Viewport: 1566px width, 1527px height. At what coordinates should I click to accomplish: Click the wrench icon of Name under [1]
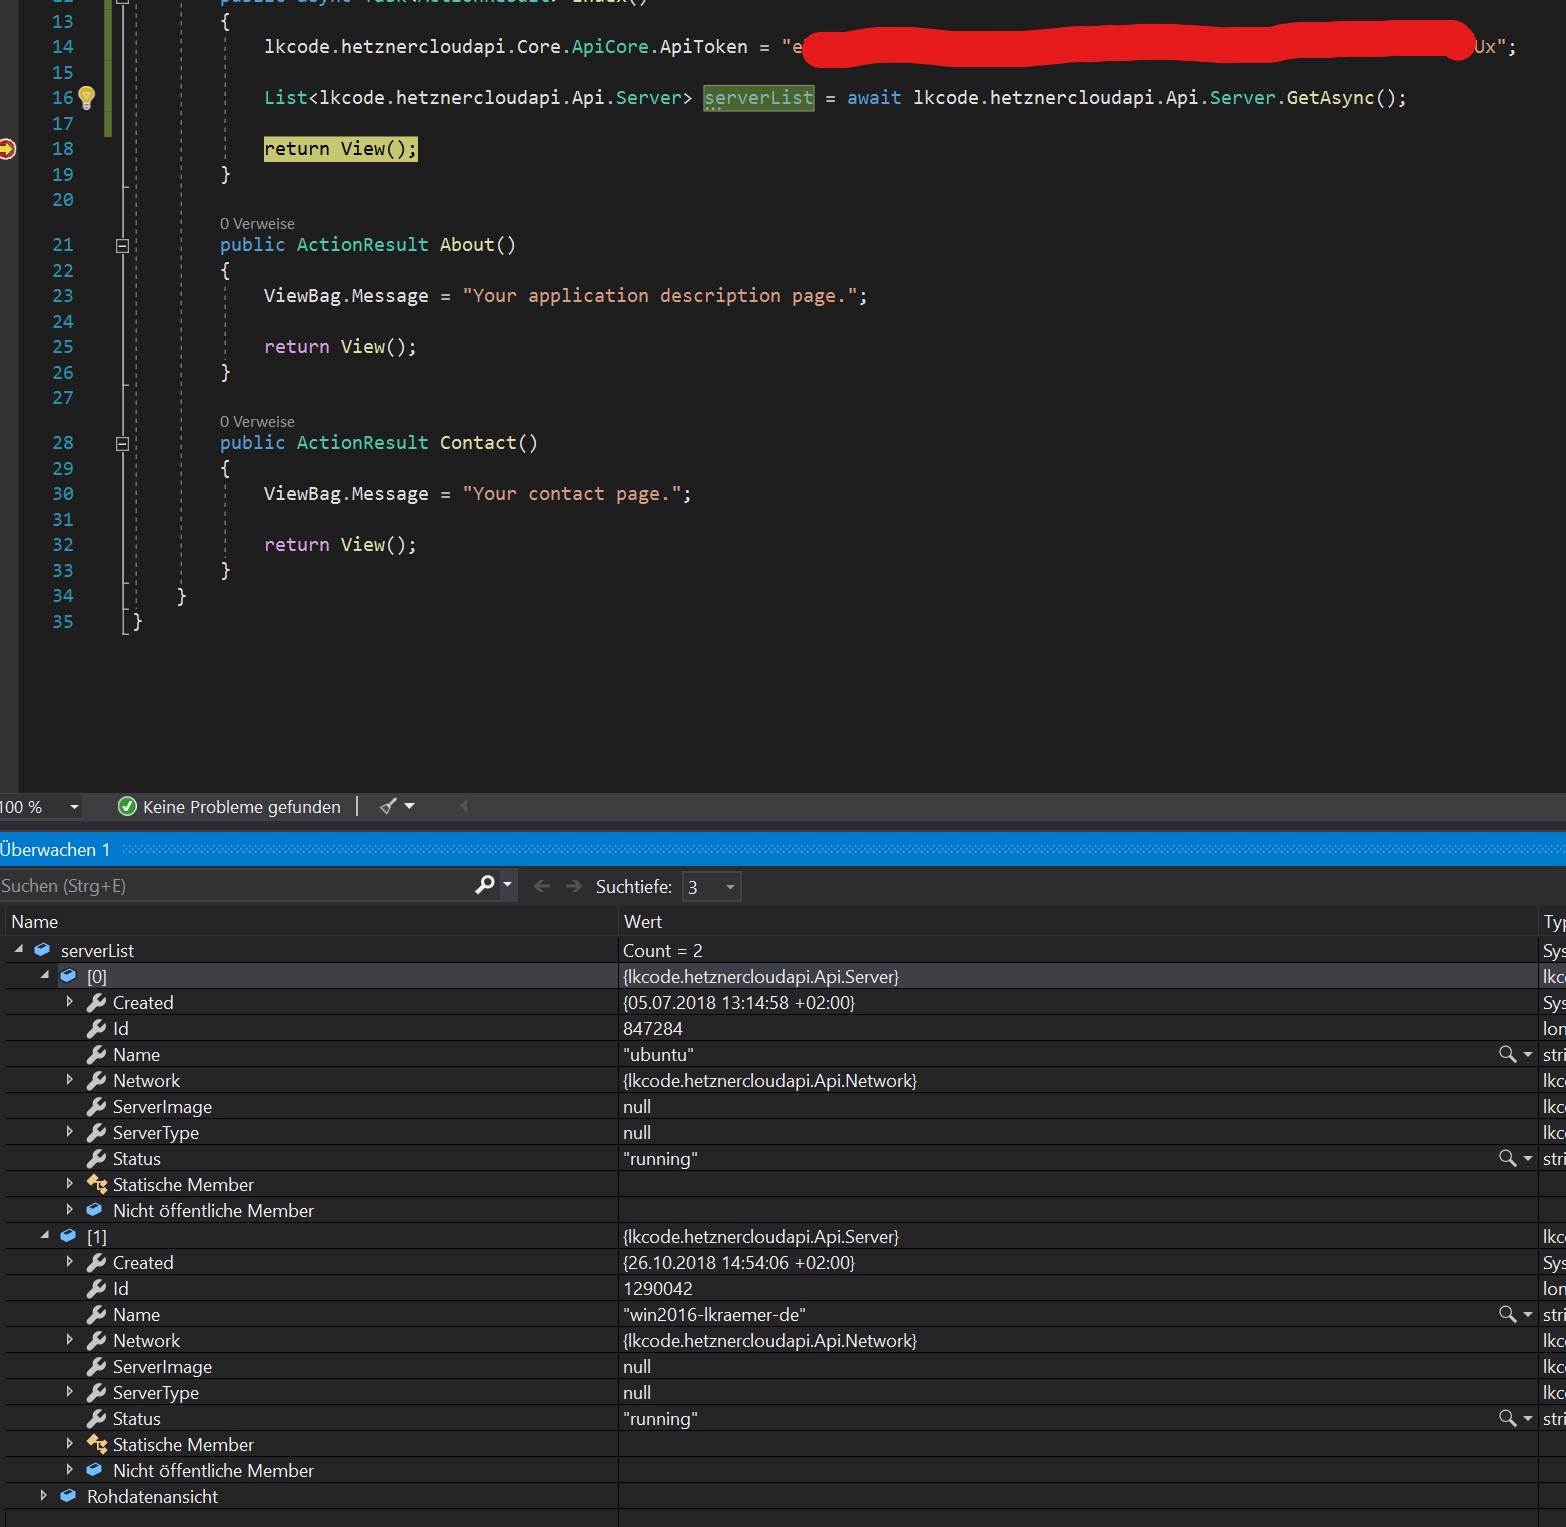coord(97,1314)
